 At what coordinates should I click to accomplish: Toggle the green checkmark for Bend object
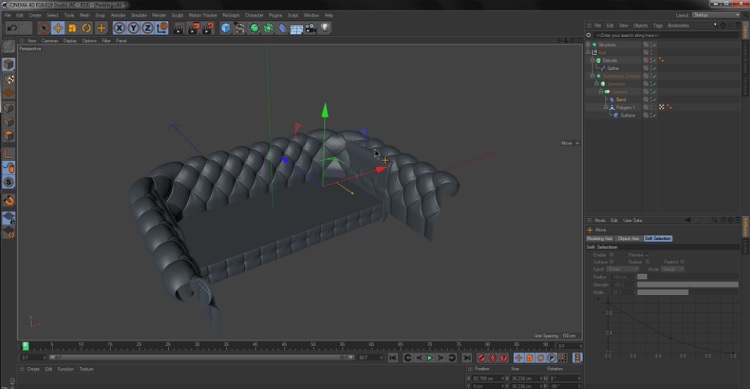click(x=654, y=100)
